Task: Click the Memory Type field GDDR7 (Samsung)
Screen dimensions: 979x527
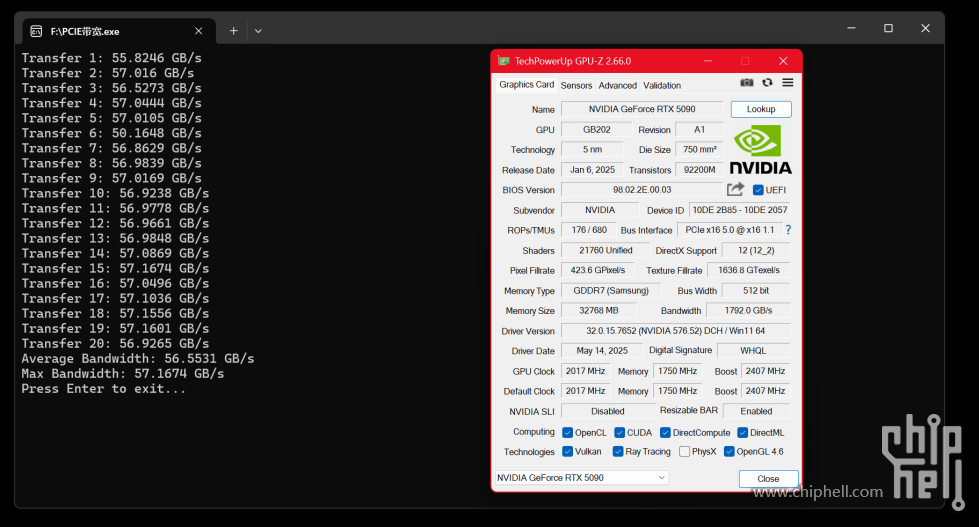Action: [611, 290]
